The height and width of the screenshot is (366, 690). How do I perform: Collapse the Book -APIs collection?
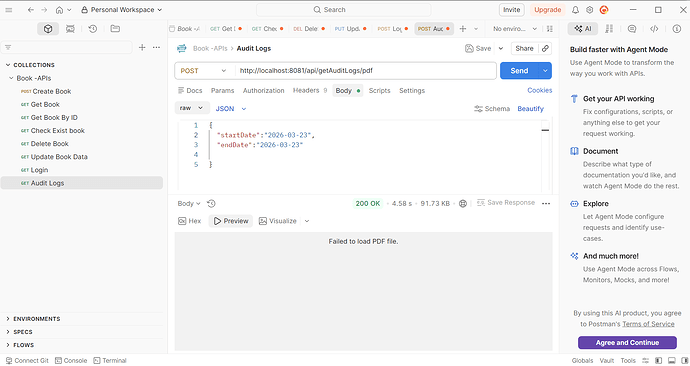11,78
